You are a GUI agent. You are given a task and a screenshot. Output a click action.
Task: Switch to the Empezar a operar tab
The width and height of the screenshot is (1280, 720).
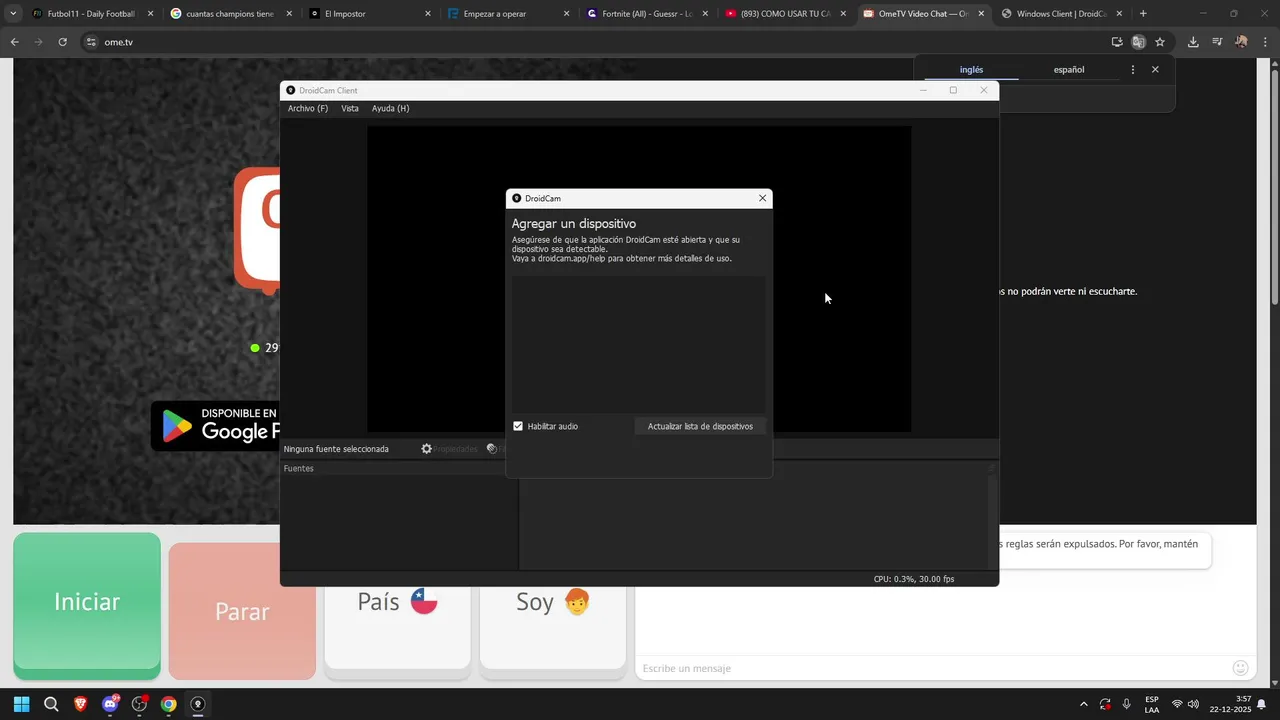pyautogui.click(x=507, y=14)
